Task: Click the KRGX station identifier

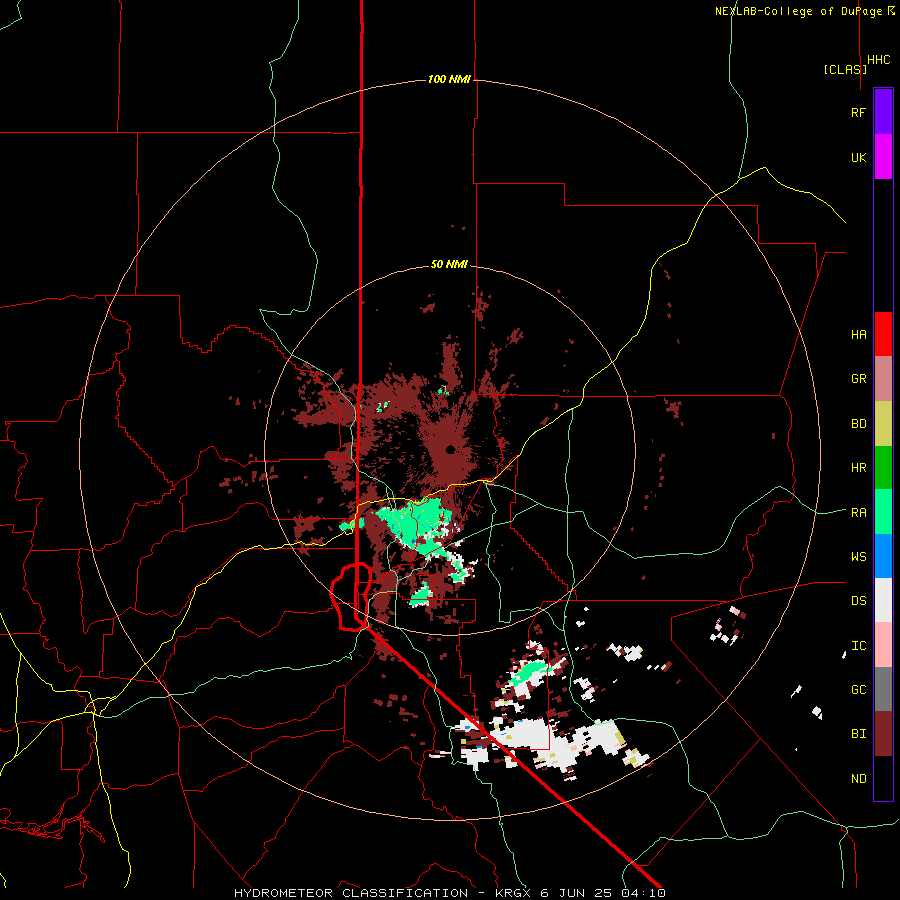Action: coord(513,893)
